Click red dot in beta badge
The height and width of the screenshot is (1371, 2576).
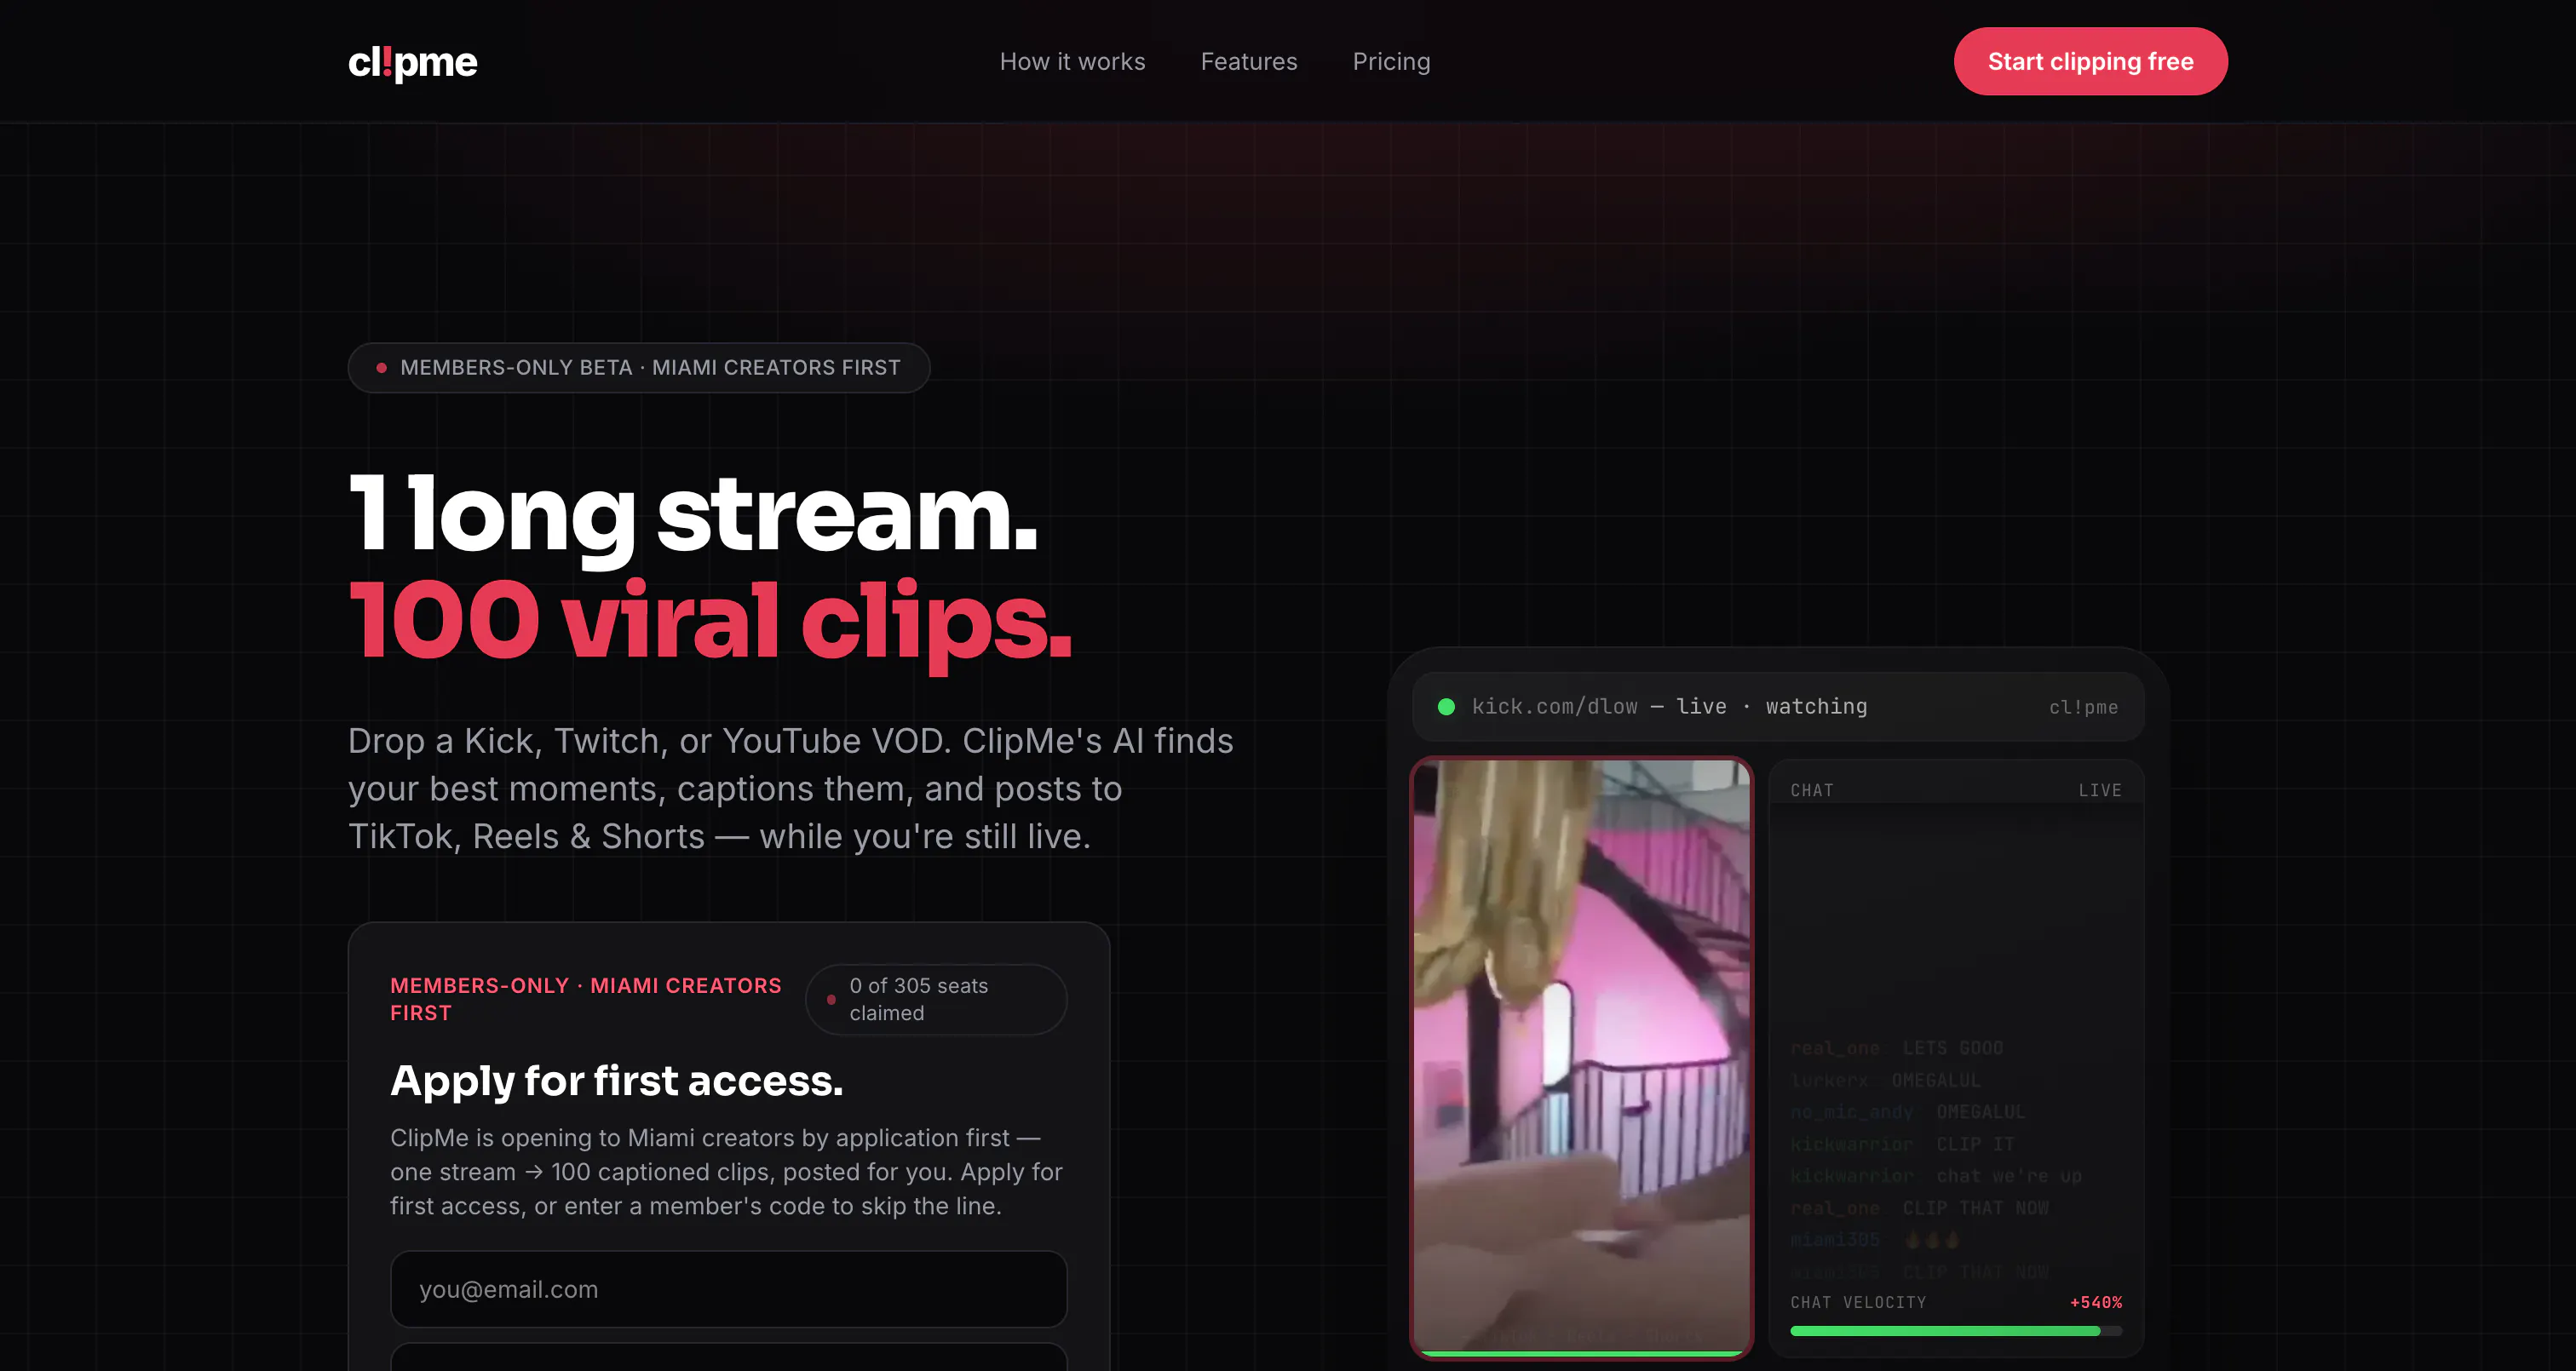point(381,368)
